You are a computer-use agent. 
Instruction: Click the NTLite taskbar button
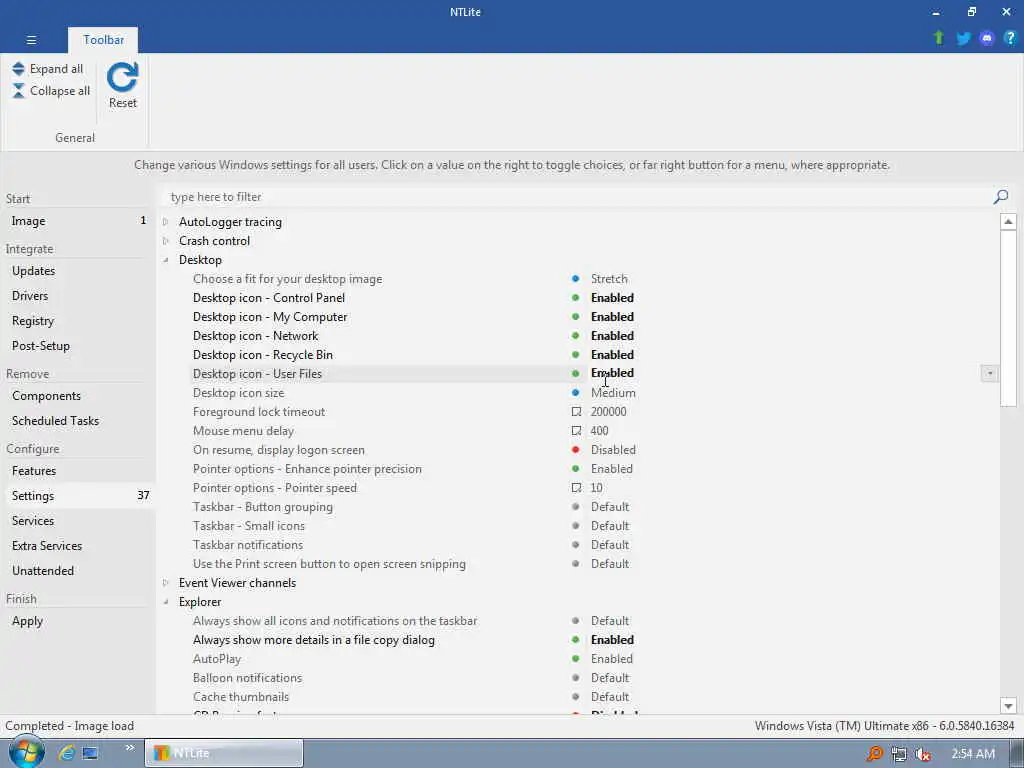[223, 753]
